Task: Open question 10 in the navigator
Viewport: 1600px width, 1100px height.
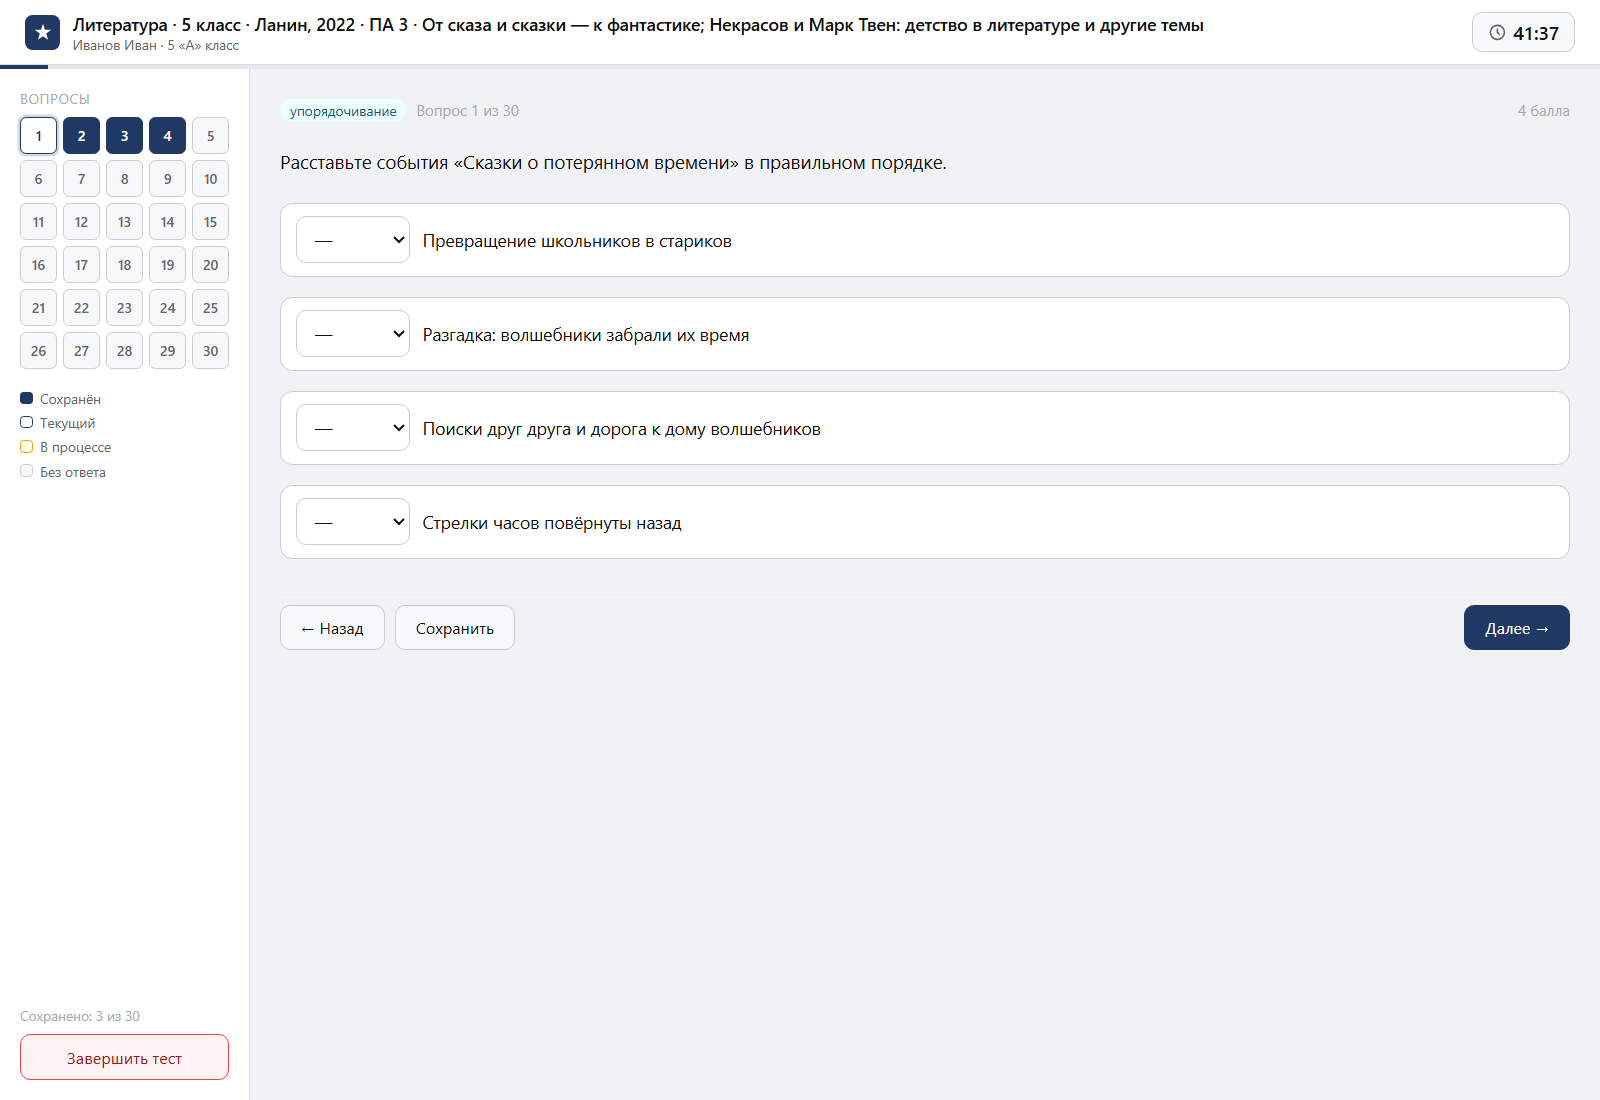Action: [x=210, y=179]
